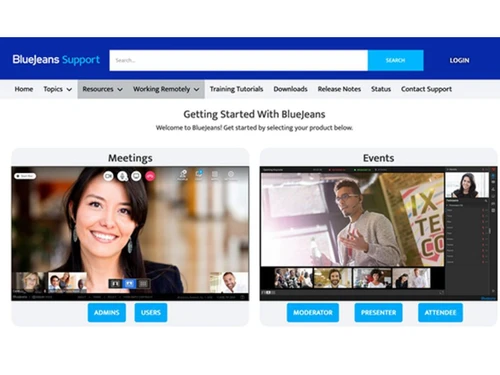Click the BlueJeans Support logo
The width and height of the screenshot is (500, 375).
(x=56, y=60)
